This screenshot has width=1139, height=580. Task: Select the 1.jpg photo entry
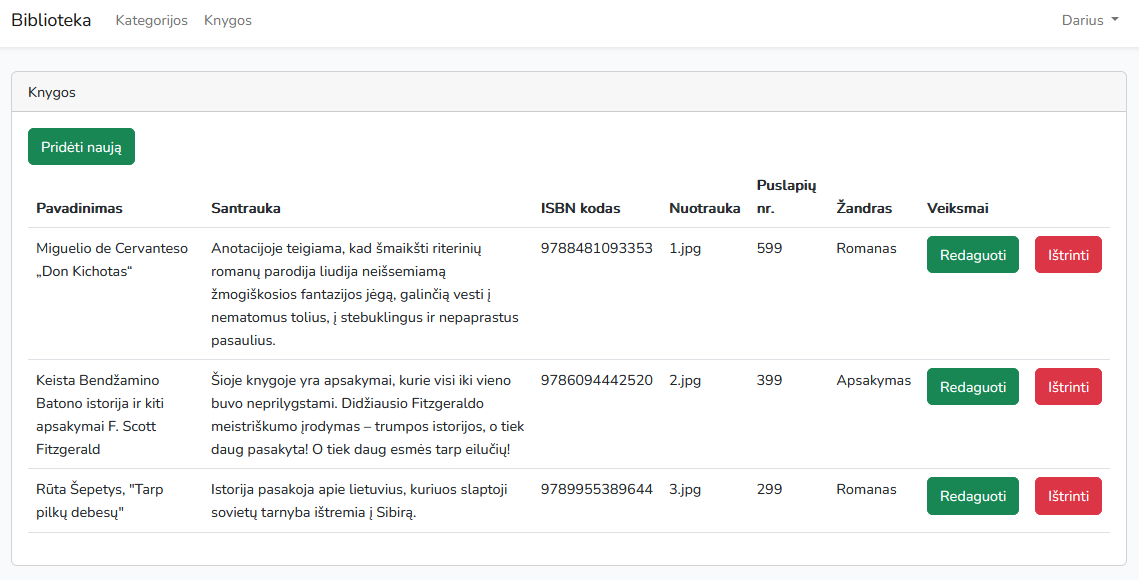(685, 248)
